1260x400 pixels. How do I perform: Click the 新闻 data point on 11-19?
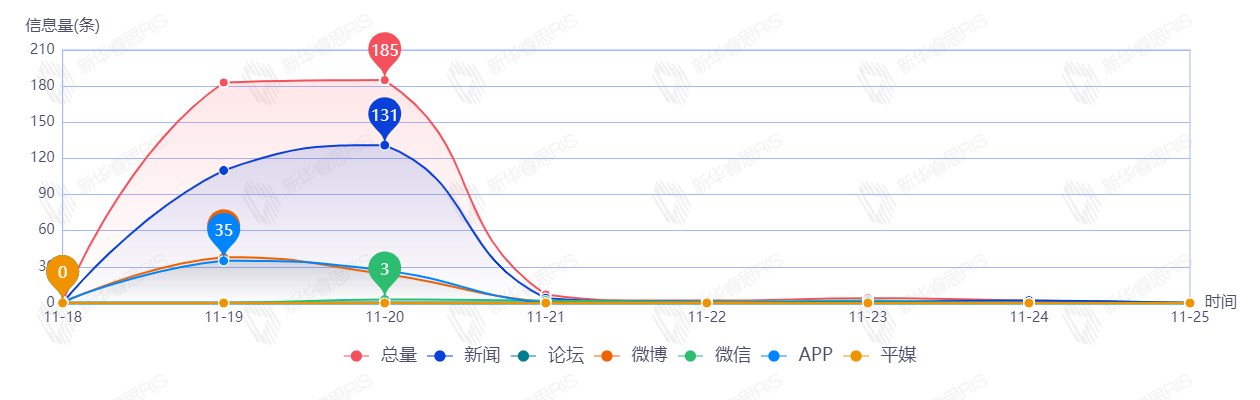click(x=224, y=170)
